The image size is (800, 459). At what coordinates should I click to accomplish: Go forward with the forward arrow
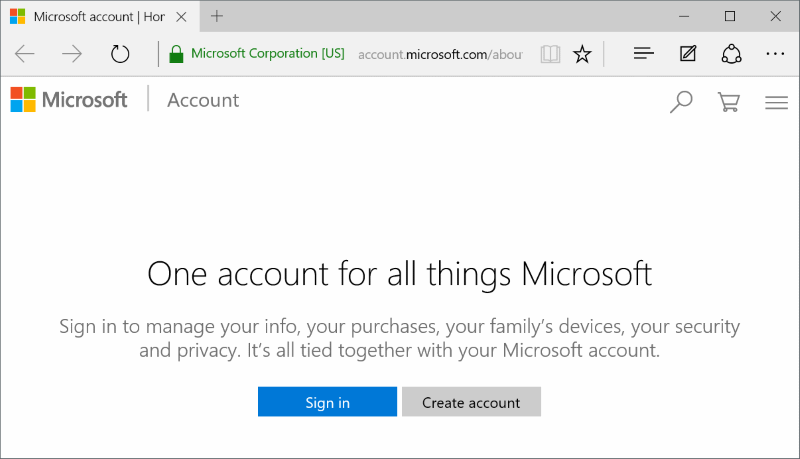[71, 54]
